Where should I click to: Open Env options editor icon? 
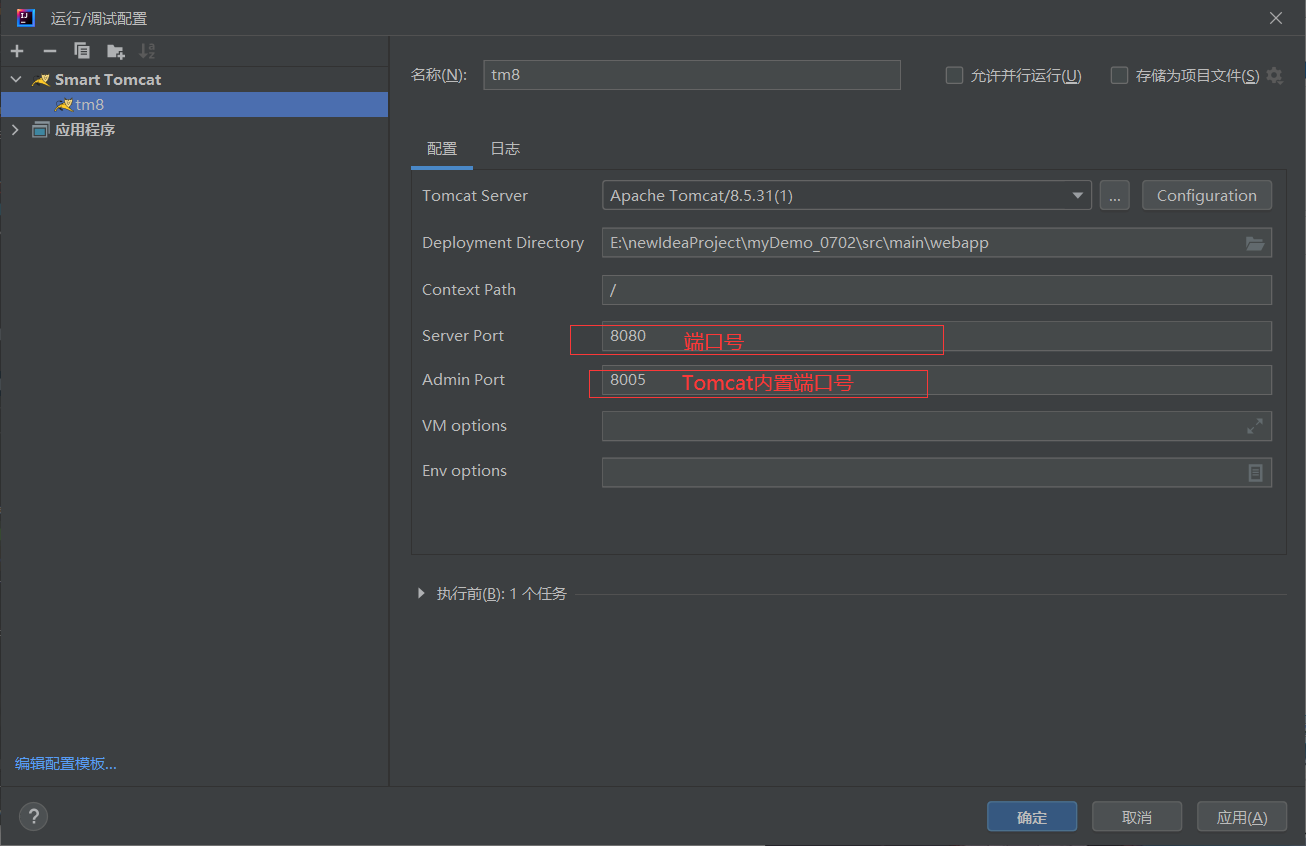tap(1256, 472)
